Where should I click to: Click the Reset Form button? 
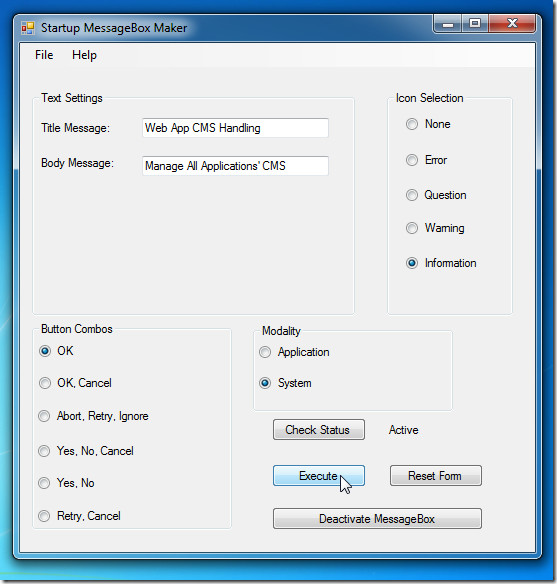[x=436, y=476]
